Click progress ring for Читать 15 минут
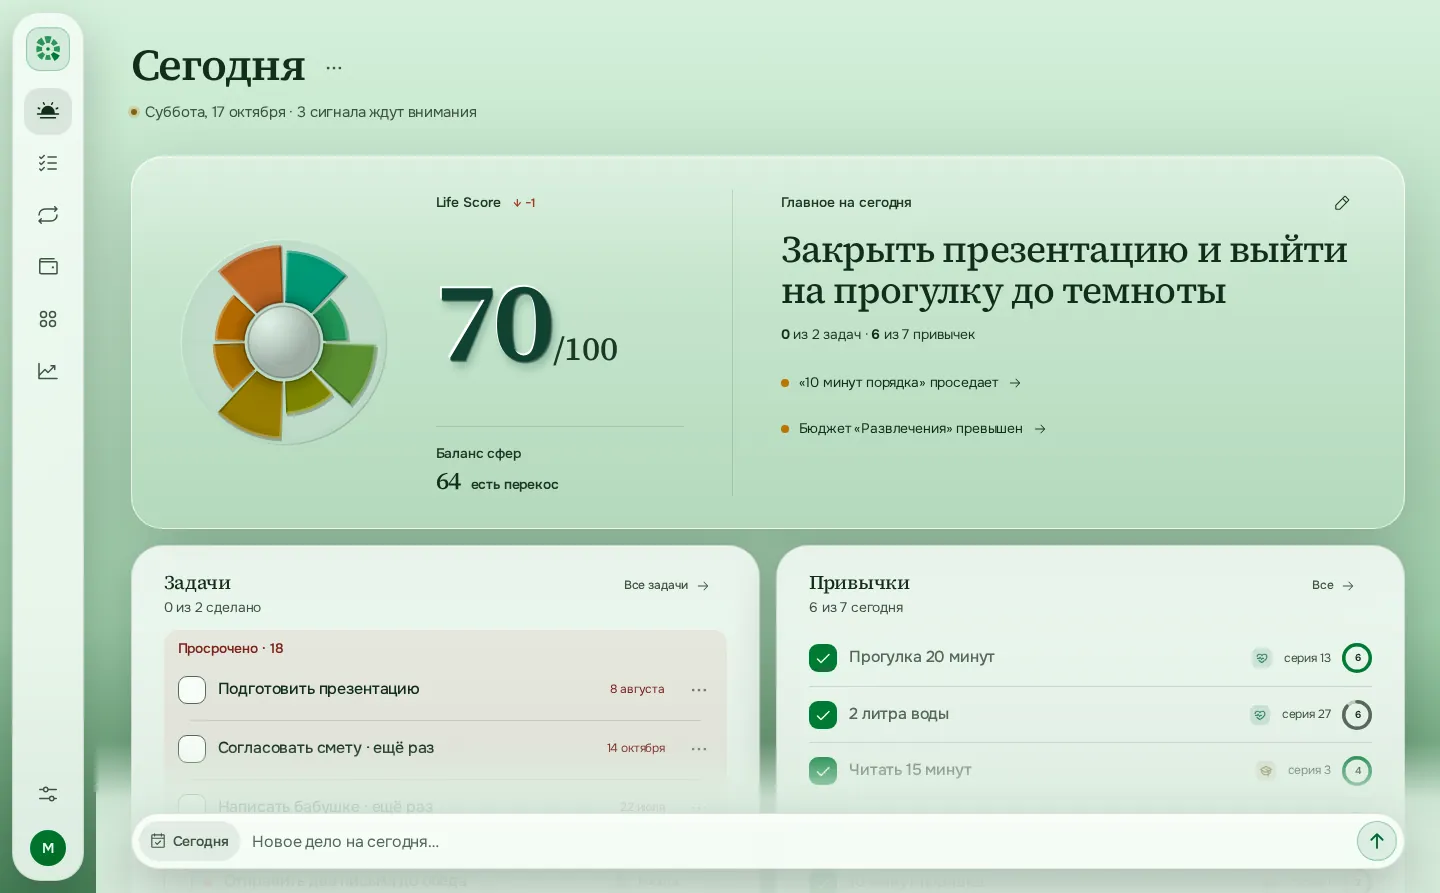The height and width of the screenshot is (893, 1440). [1357, 771]
